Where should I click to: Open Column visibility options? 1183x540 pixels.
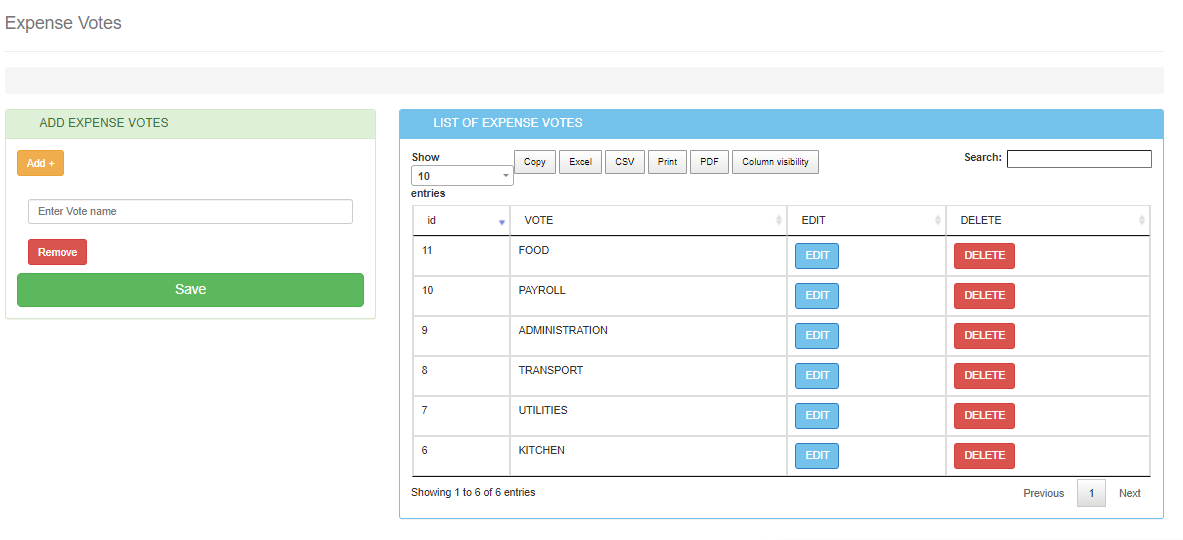775,162
